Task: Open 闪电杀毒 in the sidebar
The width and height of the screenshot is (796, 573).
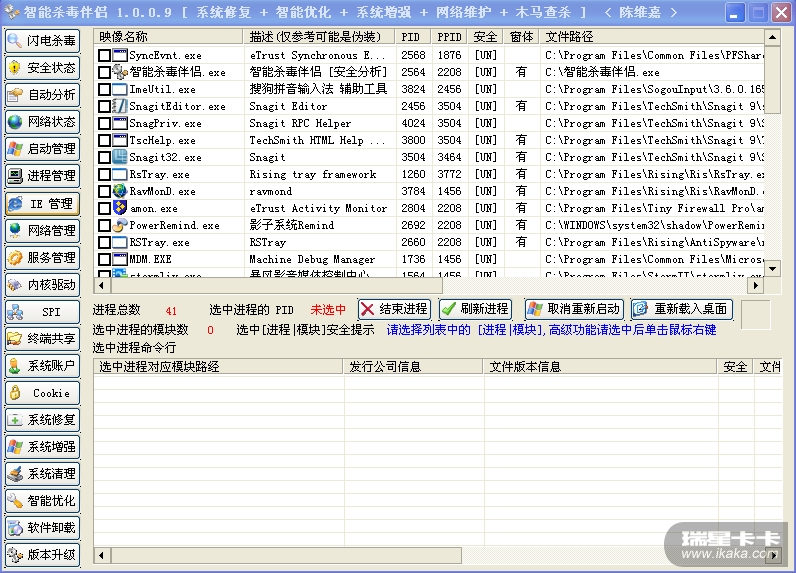Action: (x=43, y=41)
